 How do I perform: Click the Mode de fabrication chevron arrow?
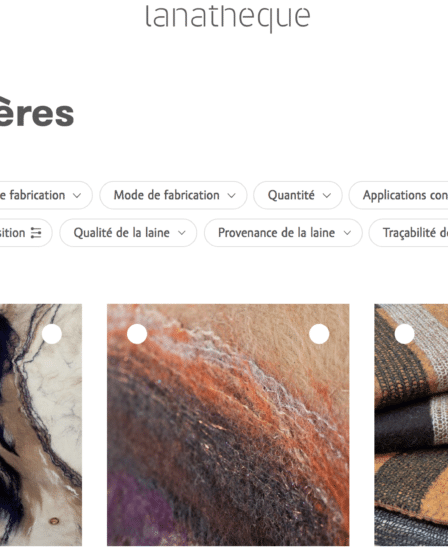232,196
